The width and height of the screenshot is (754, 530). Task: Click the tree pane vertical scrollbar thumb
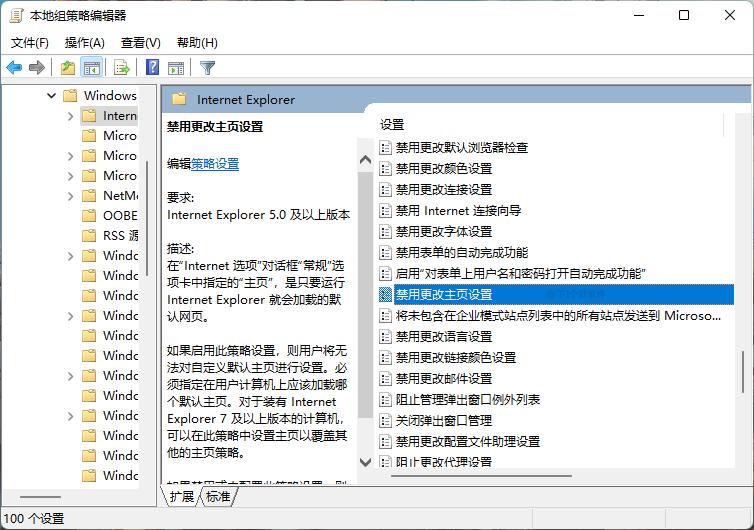click(146, 218)
